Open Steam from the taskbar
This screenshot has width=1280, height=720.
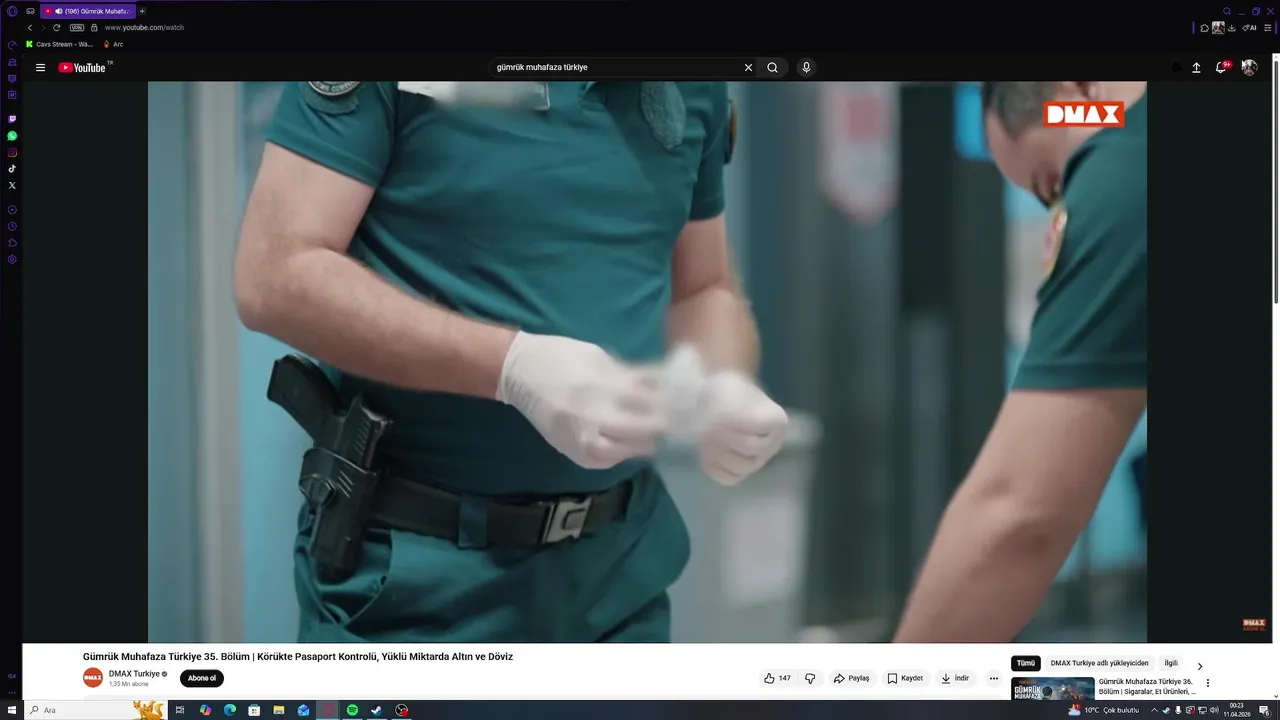(x=377, y=710)
